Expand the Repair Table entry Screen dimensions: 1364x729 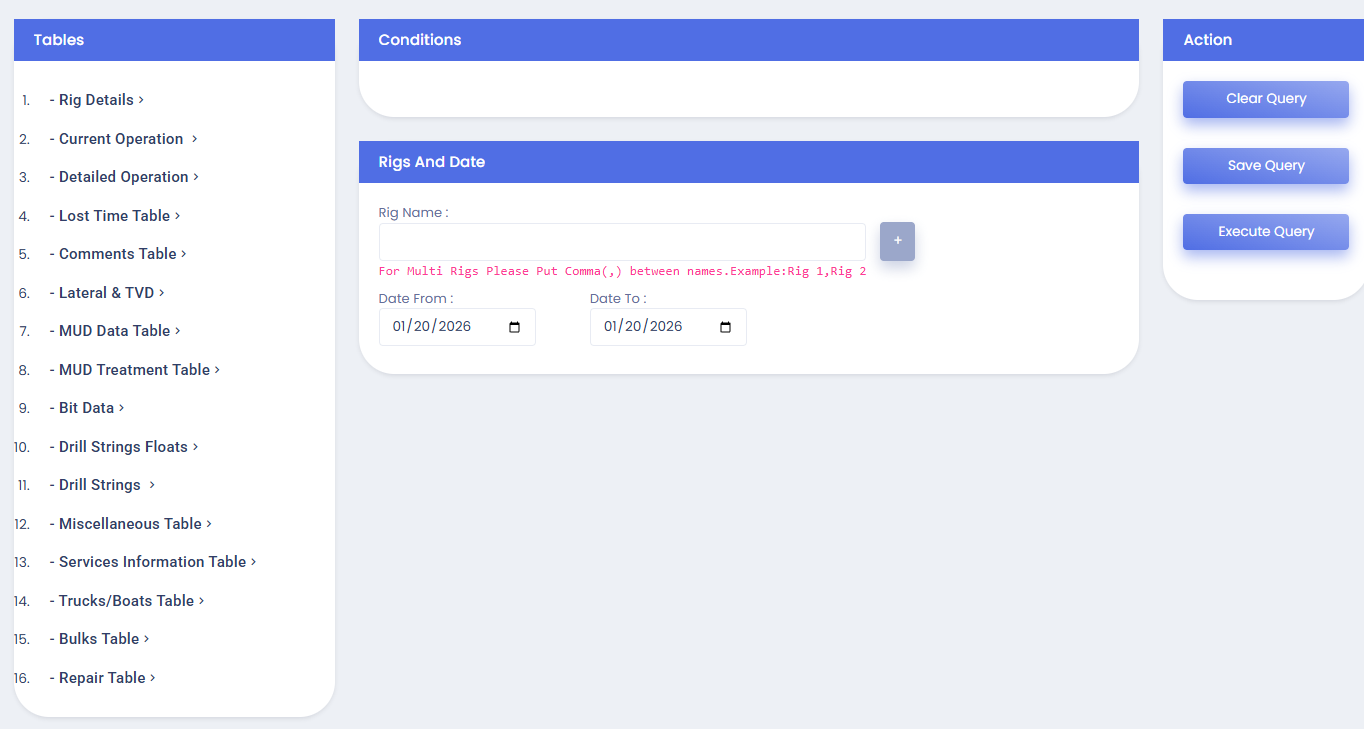coord(102,678)
